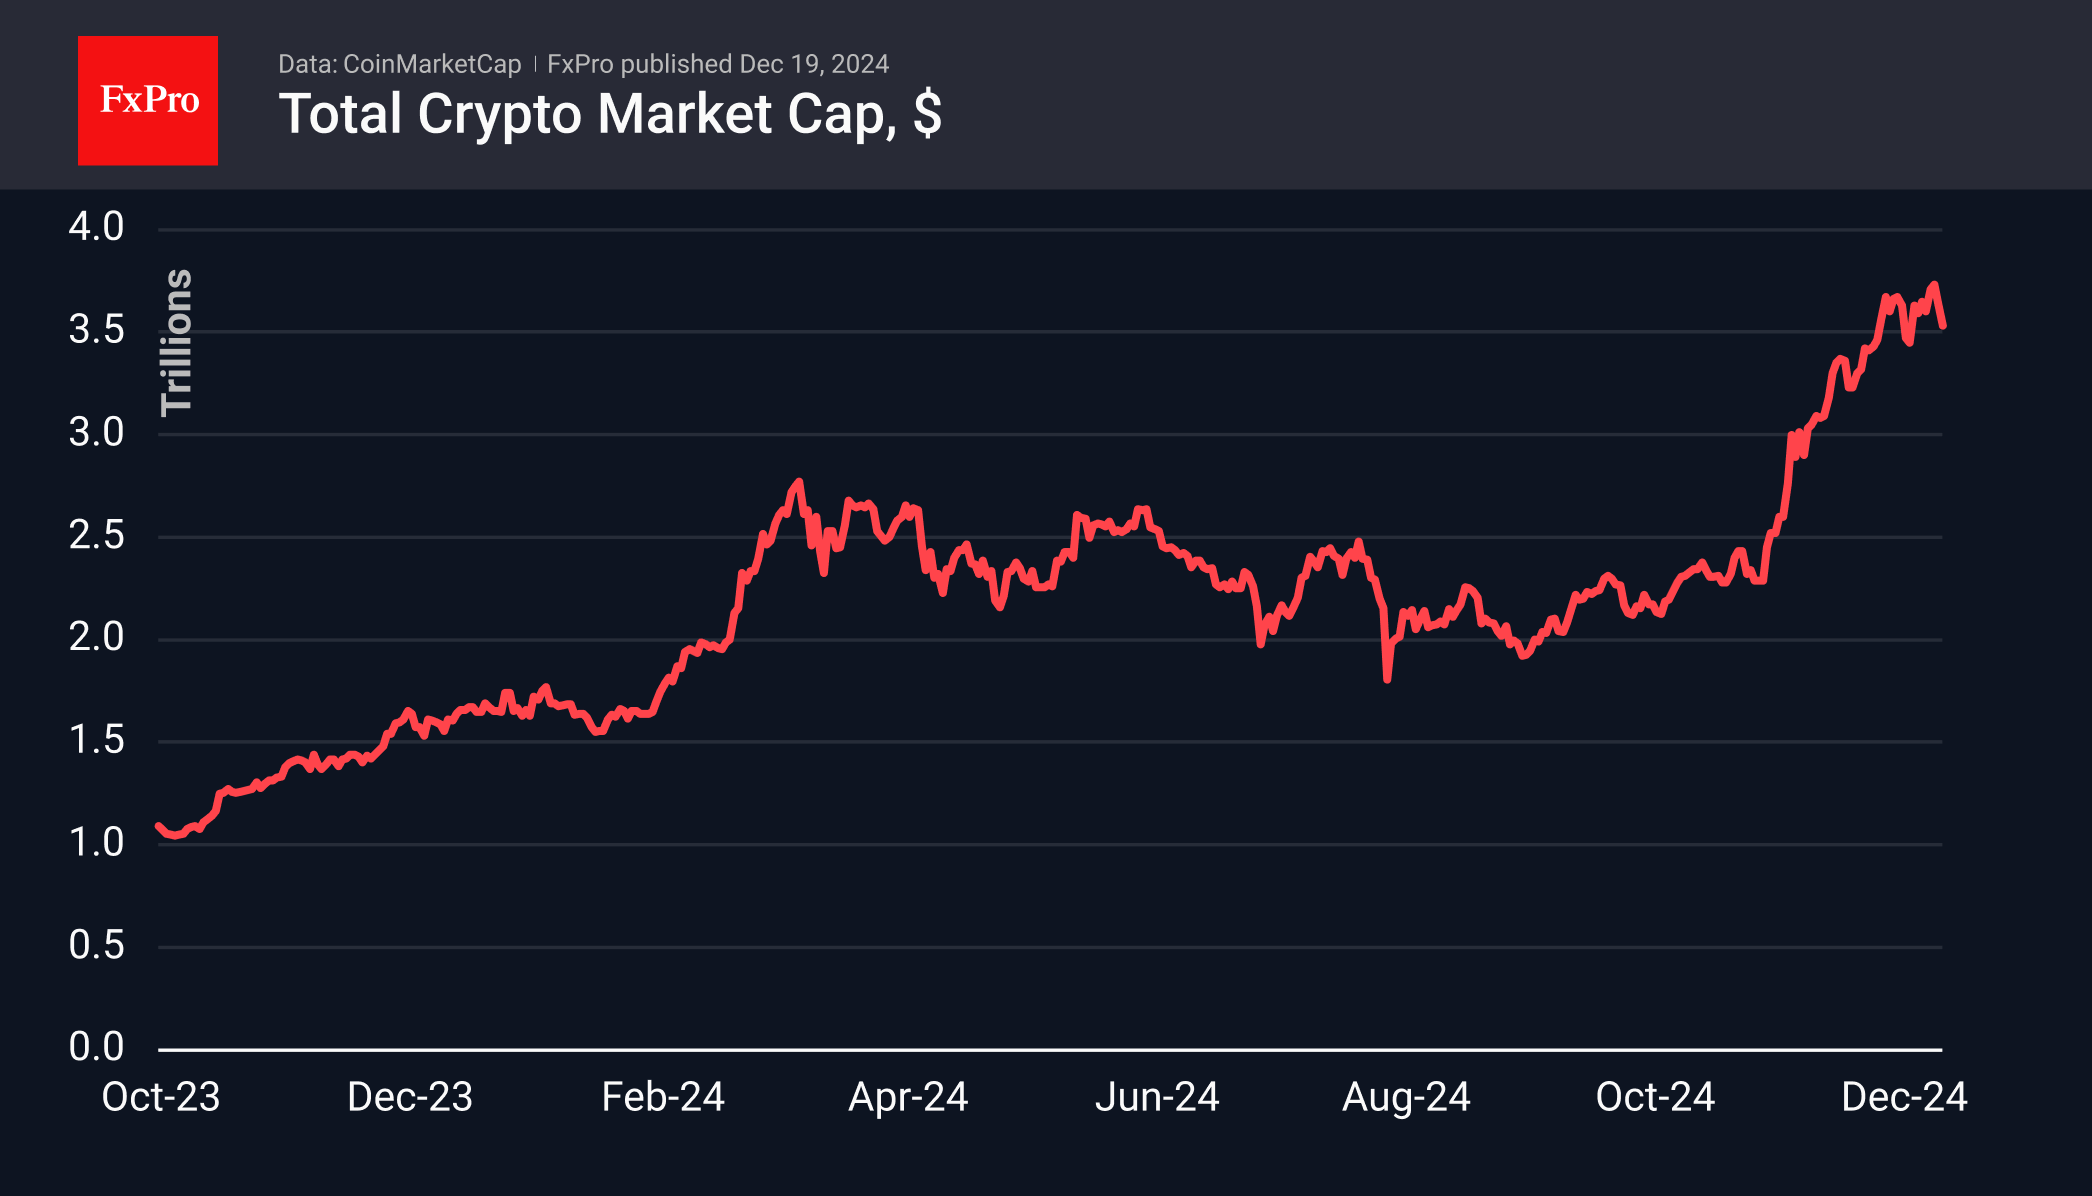Click the Aug-24 x-axis label
Image resolution: width=2092 pixels, height=1196 pixels.
click(x=1406, y=1097)
